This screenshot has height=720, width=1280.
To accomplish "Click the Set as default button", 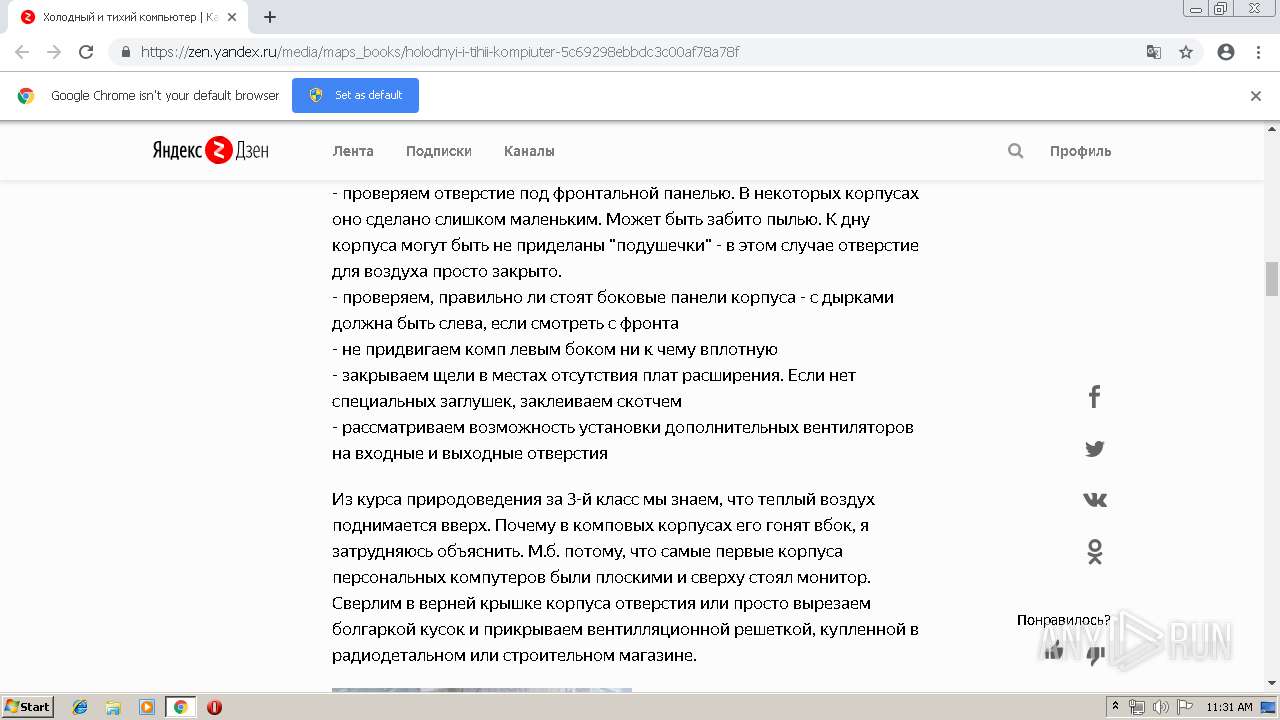I will tap(355, 95).
